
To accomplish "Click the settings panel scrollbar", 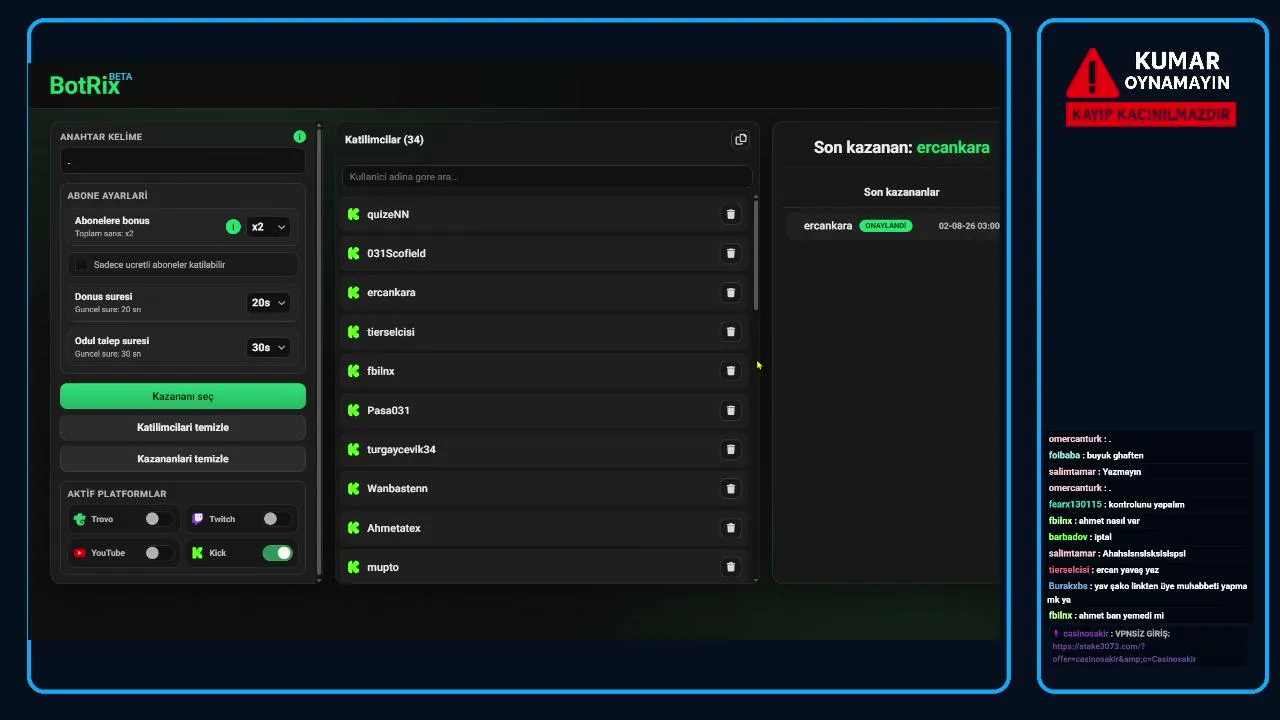I will click(319, 350).
